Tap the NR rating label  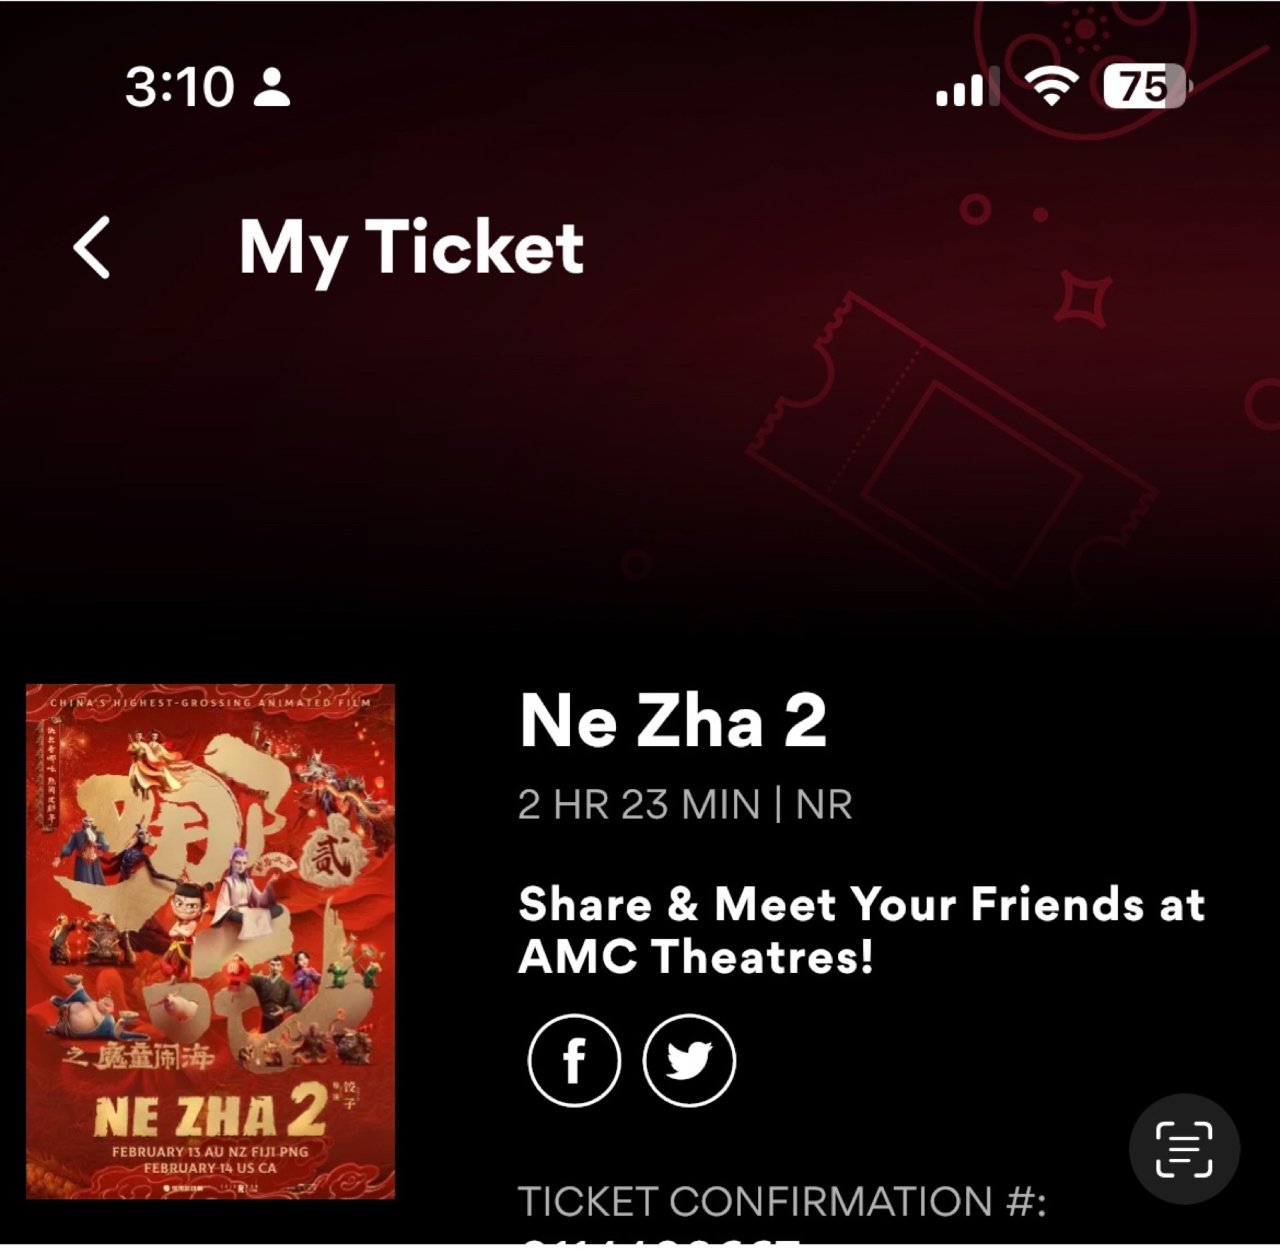(824, 805)
